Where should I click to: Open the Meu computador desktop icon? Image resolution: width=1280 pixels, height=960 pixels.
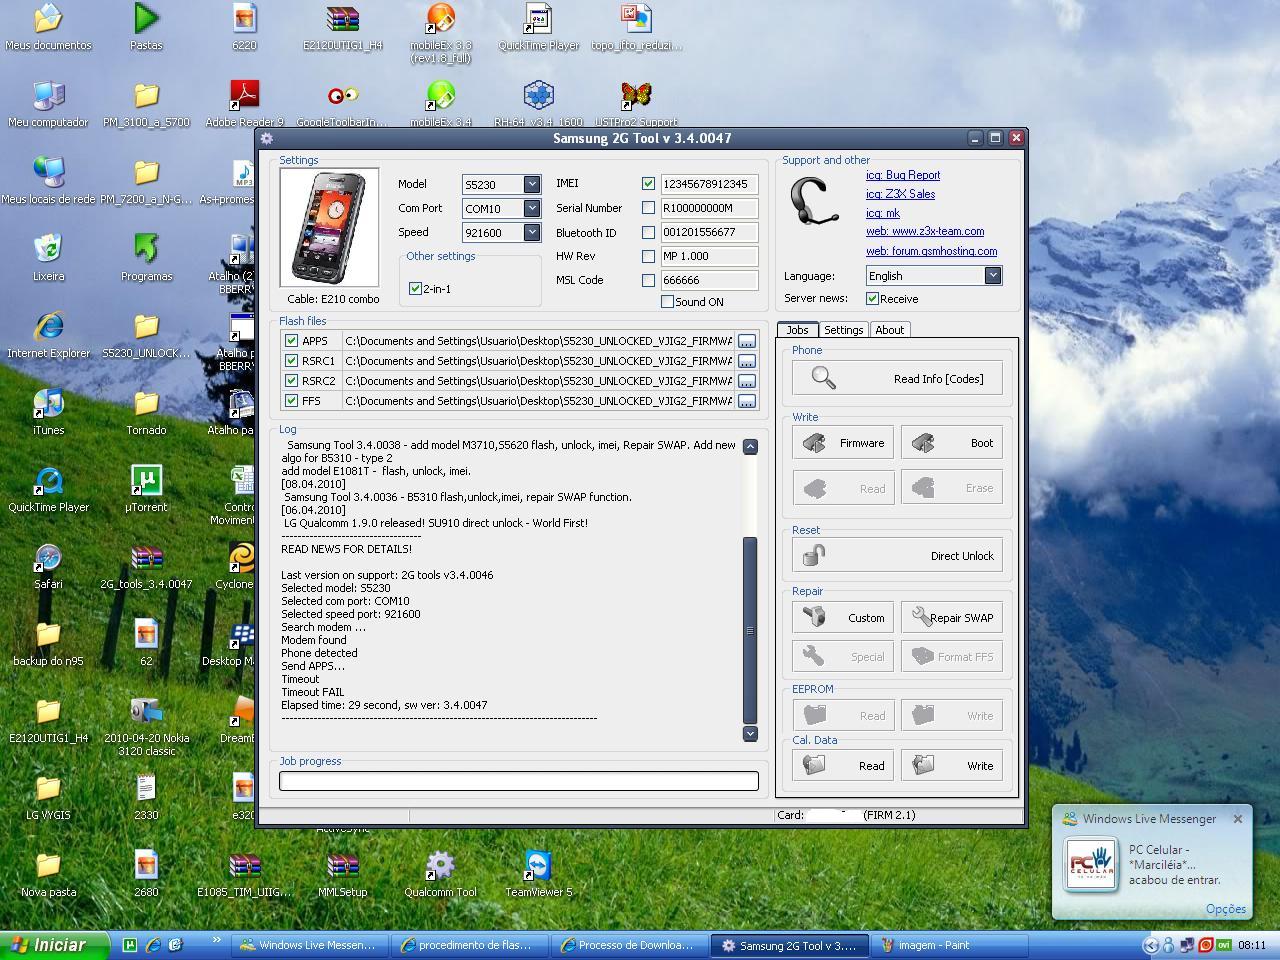(48, 104)
